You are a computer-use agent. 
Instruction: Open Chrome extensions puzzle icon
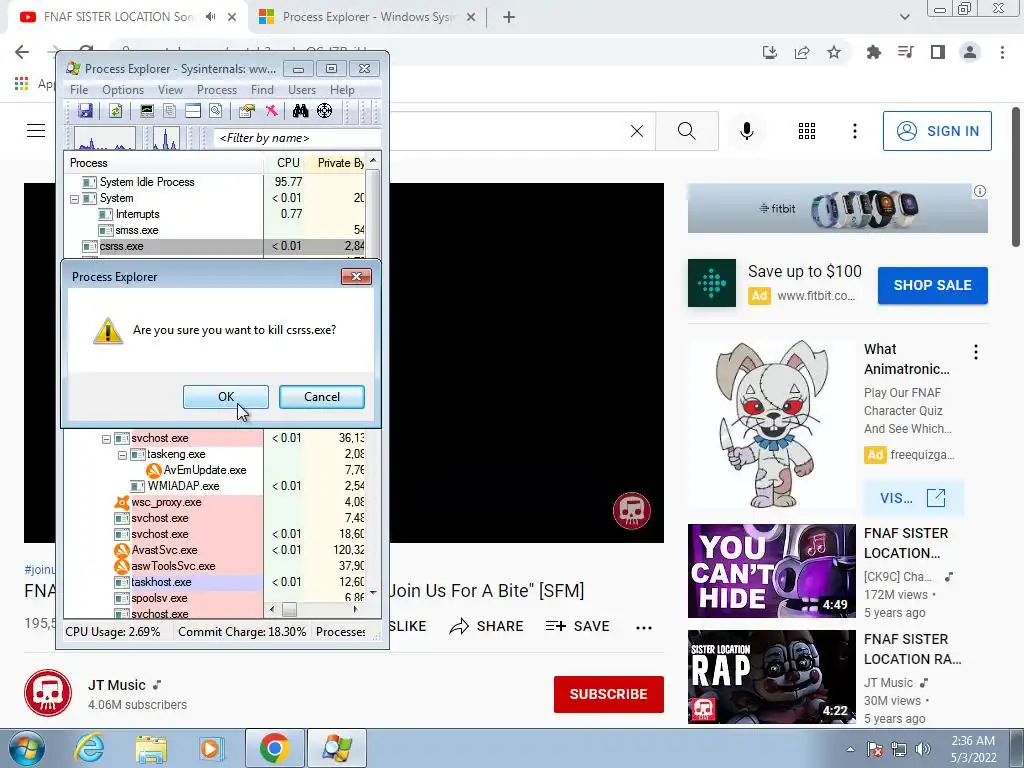click(873, 52)
